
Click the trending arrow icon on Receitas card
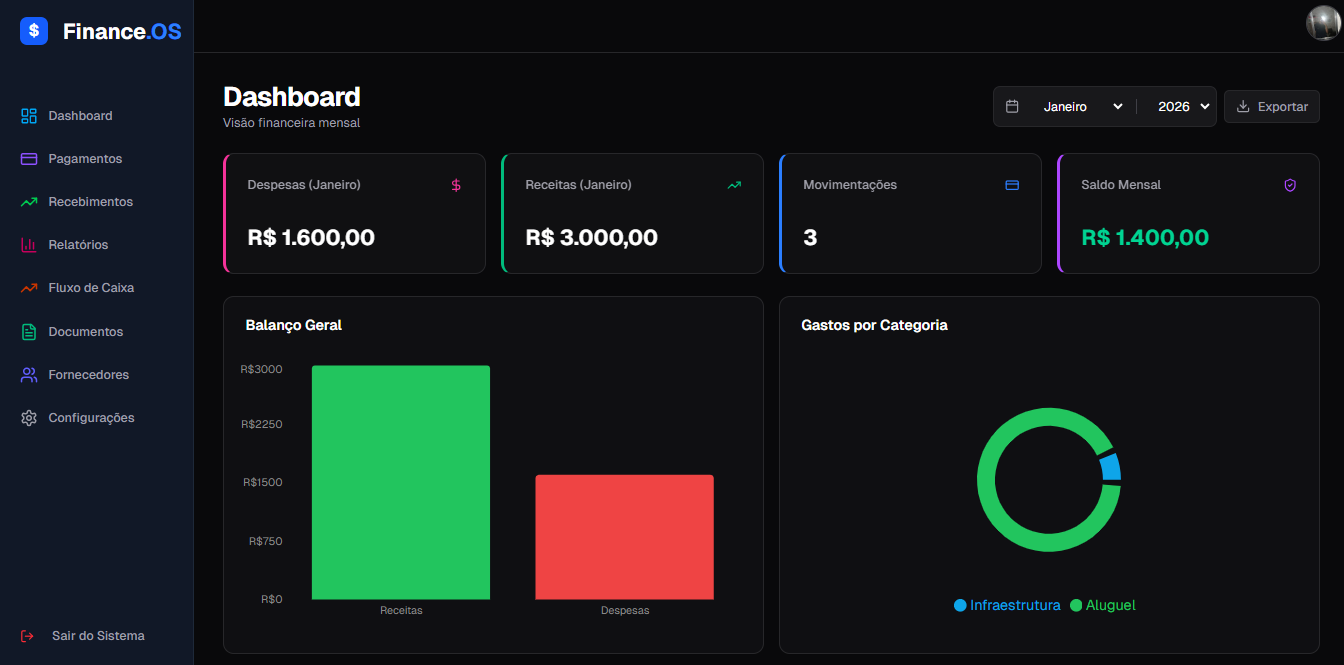click(x=734, y=185)
